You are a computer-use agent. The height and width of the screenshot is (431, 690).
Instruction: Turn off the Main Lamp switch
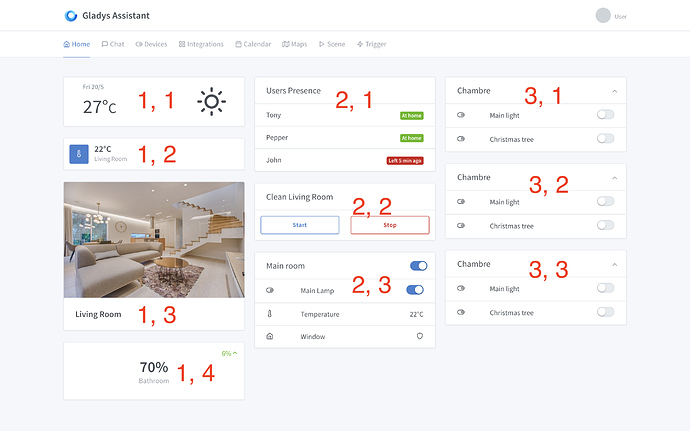point(415,290)
